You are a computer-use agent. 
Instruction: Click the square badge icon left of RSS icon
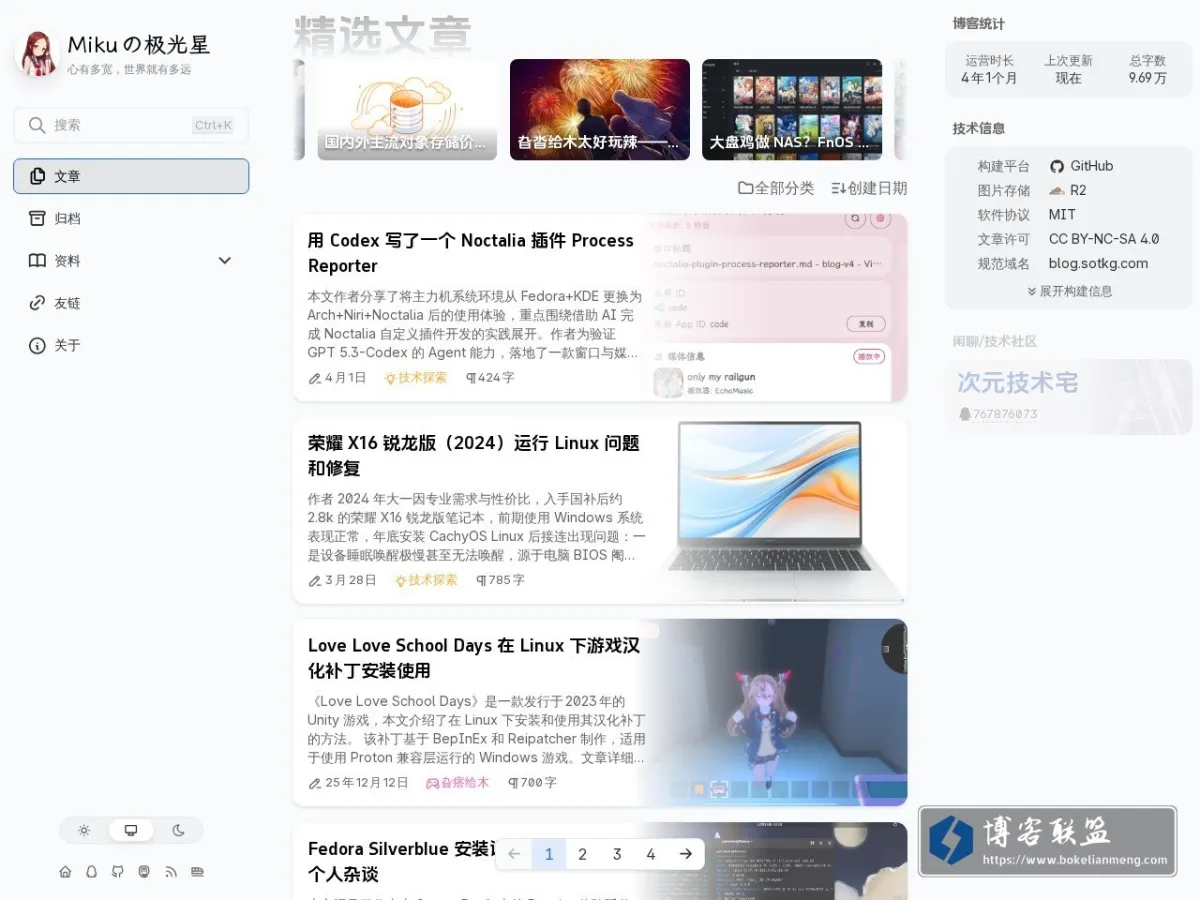coord(144,872)
